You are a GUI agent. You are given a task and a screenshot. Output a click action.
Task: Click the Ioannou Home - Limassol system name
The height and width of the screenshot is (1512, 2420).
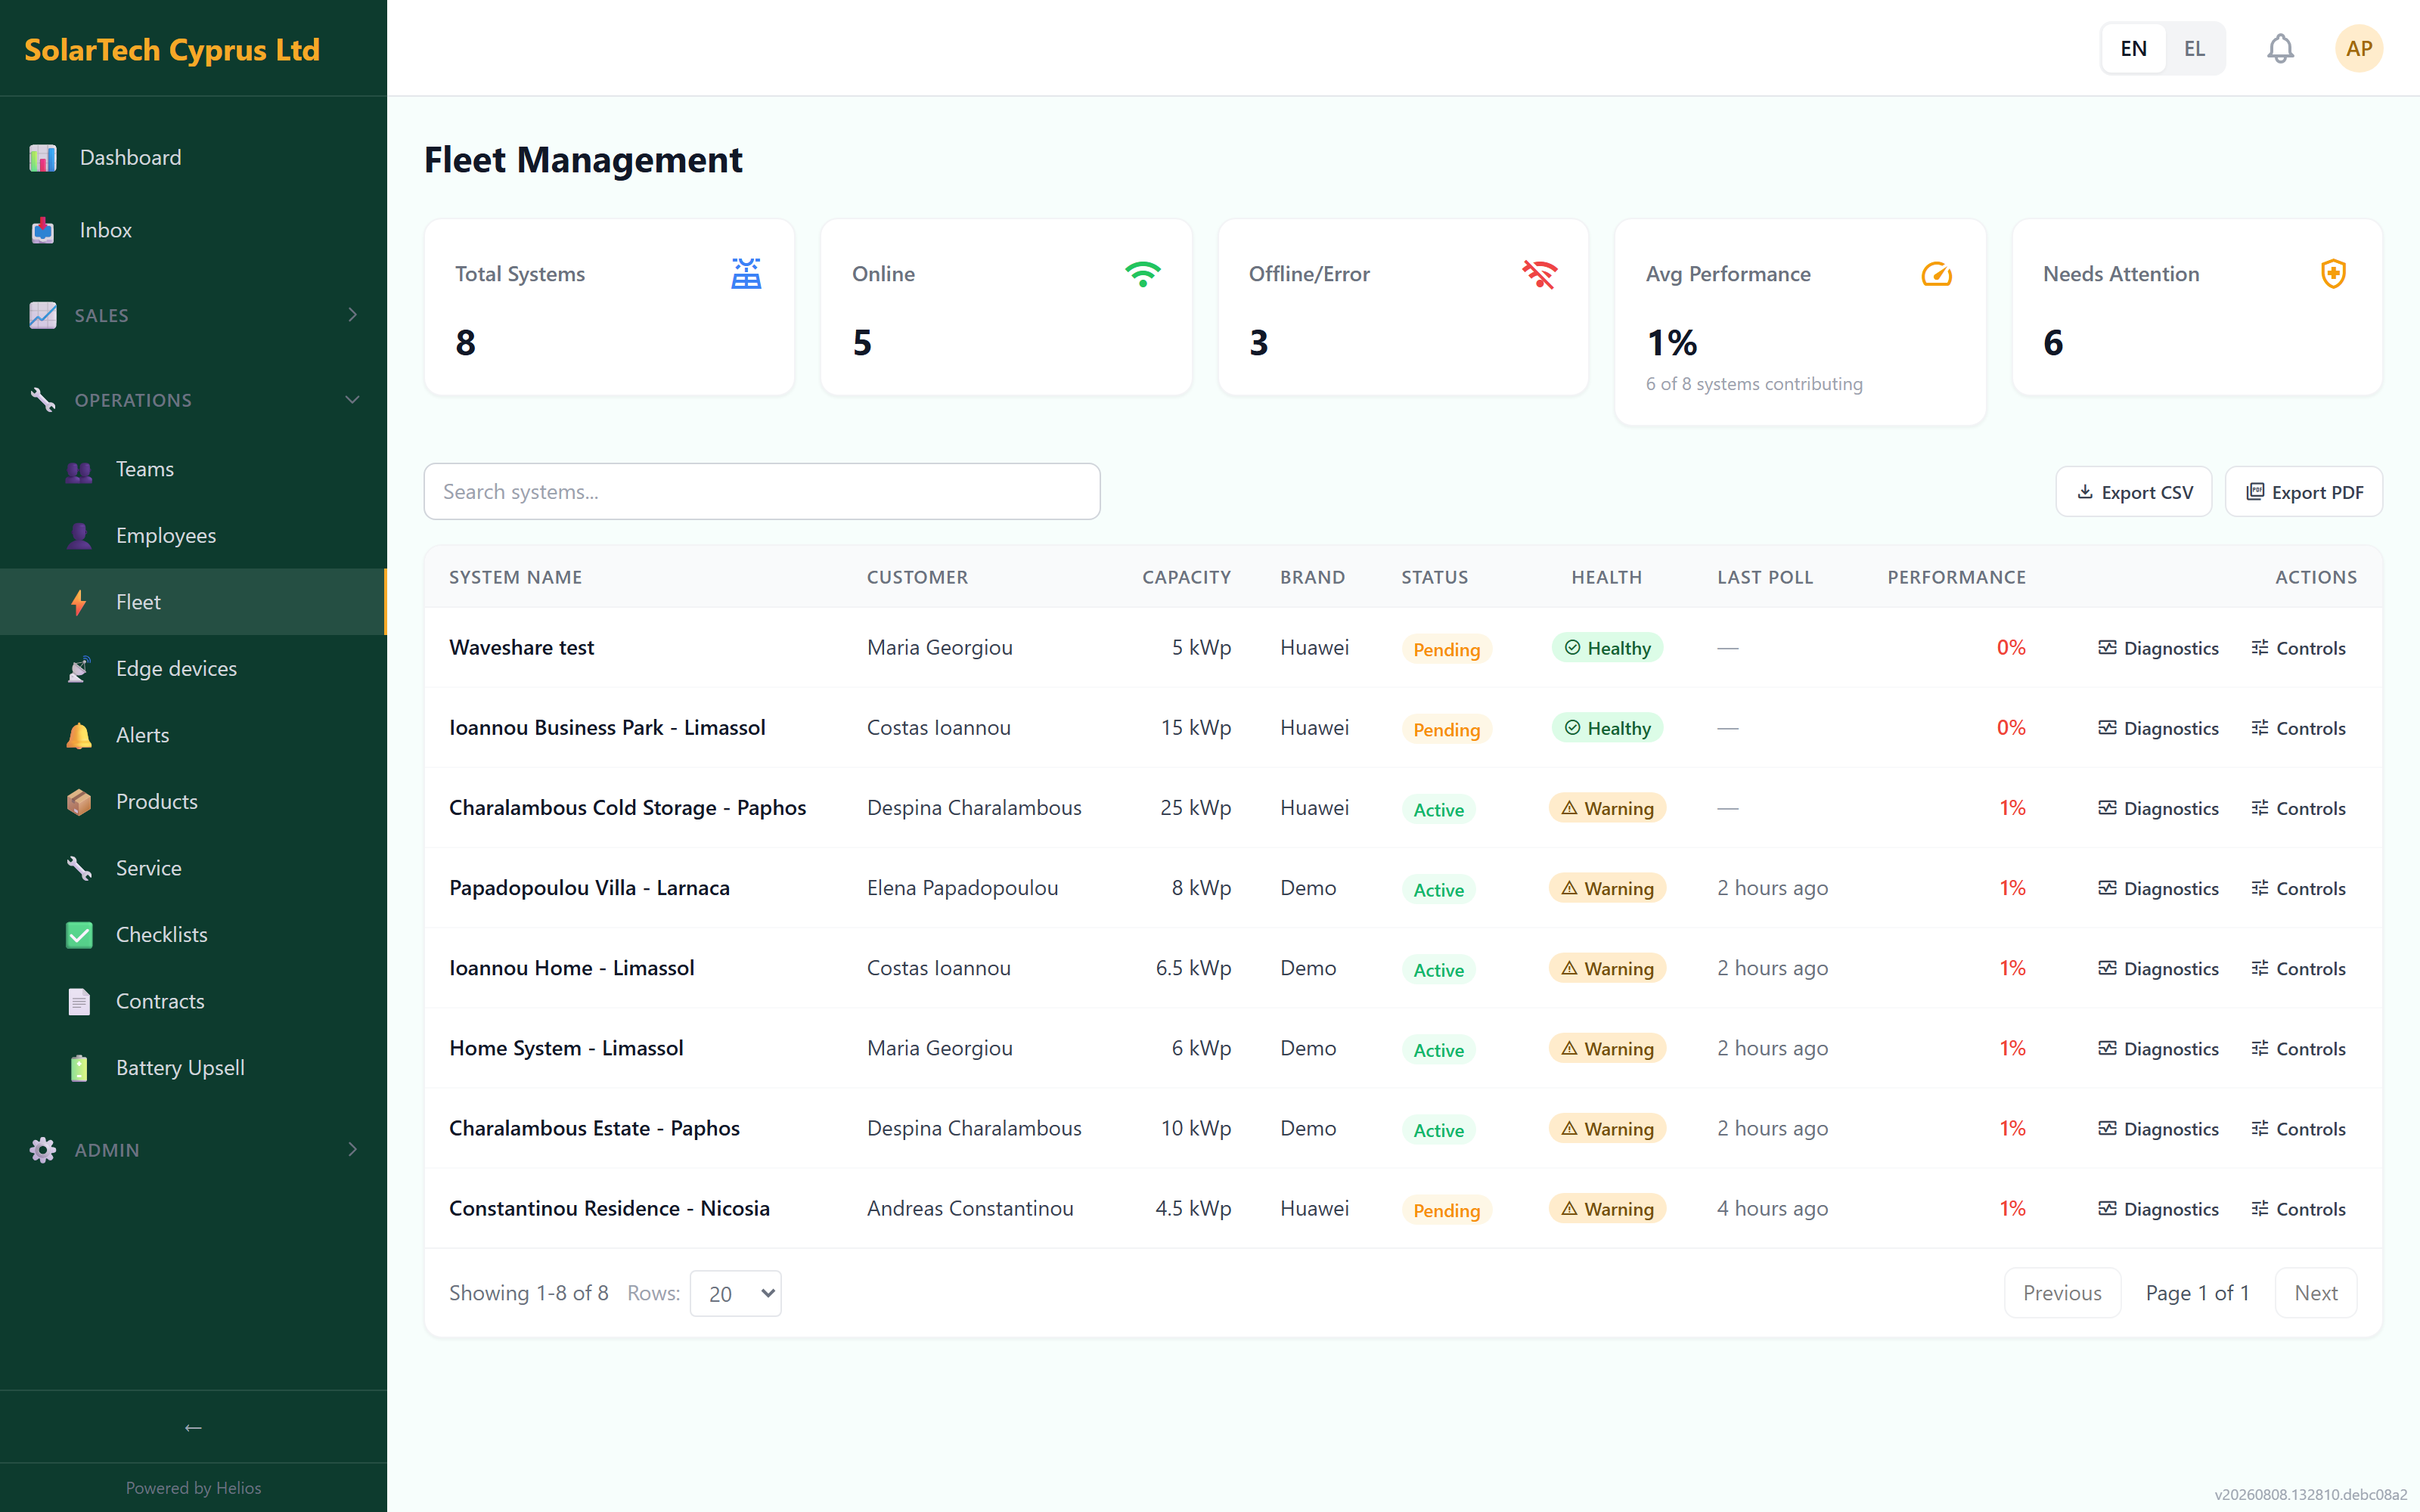571,968
